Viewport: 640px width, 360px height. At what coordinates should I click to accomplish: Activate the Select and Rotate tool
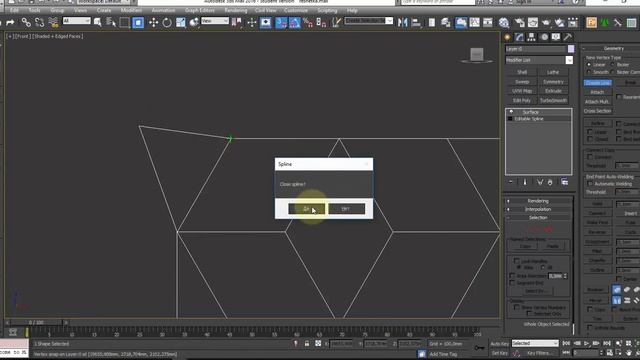click(167, 22)
